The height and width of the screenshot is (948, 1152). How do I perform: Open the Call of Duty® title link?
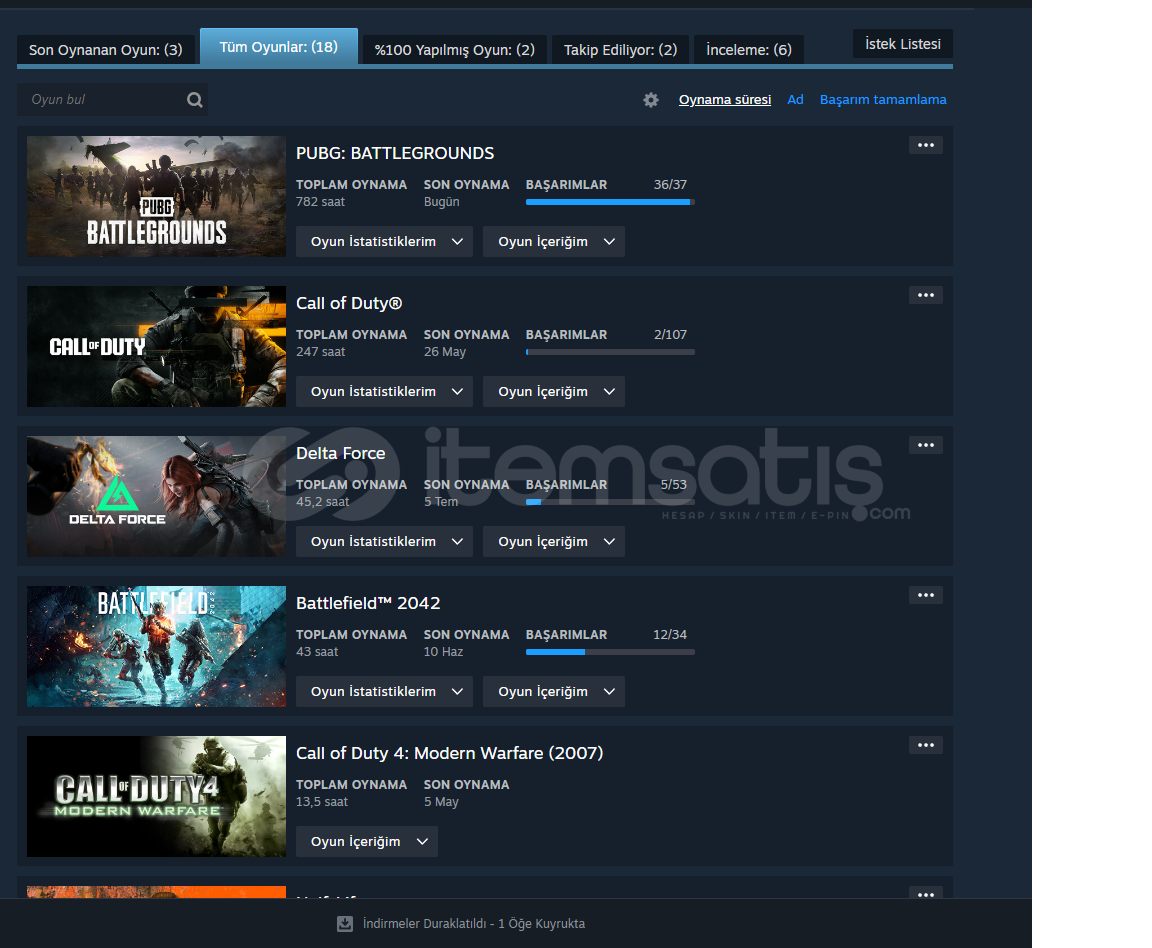pyautogui.click(x=349, y=303)
